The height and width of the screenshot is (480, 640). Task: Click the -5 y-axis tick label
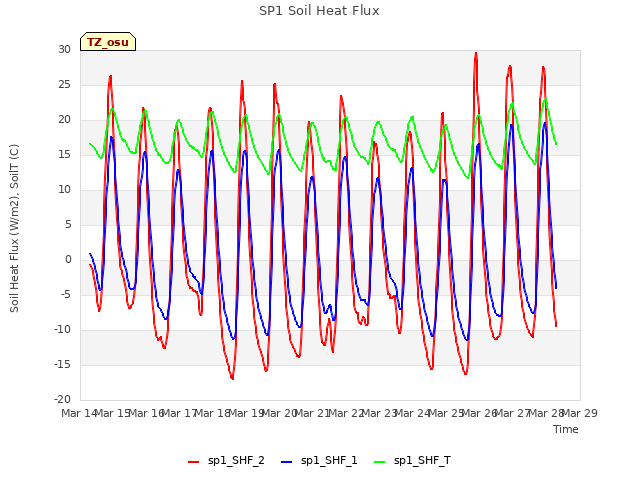64,295
